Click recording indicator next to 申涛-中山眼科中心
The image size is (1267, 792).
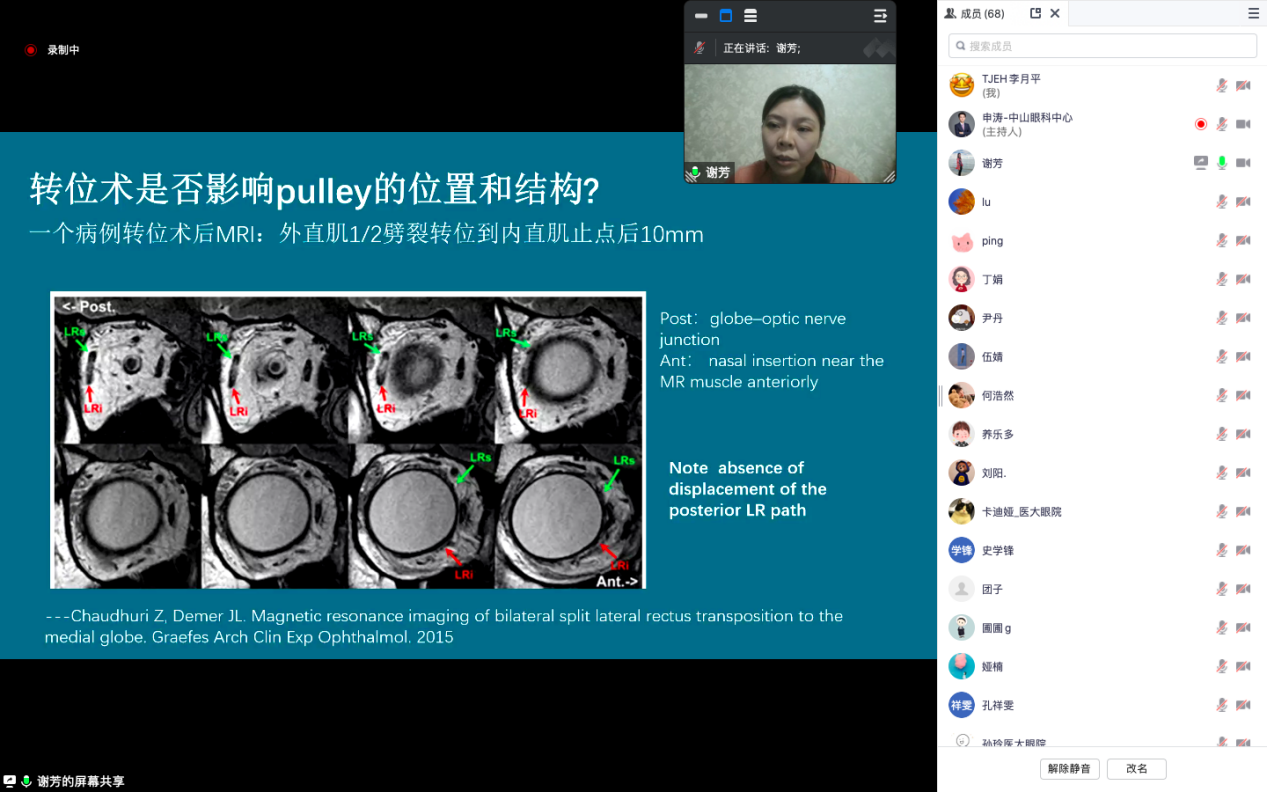[1201, 124]
